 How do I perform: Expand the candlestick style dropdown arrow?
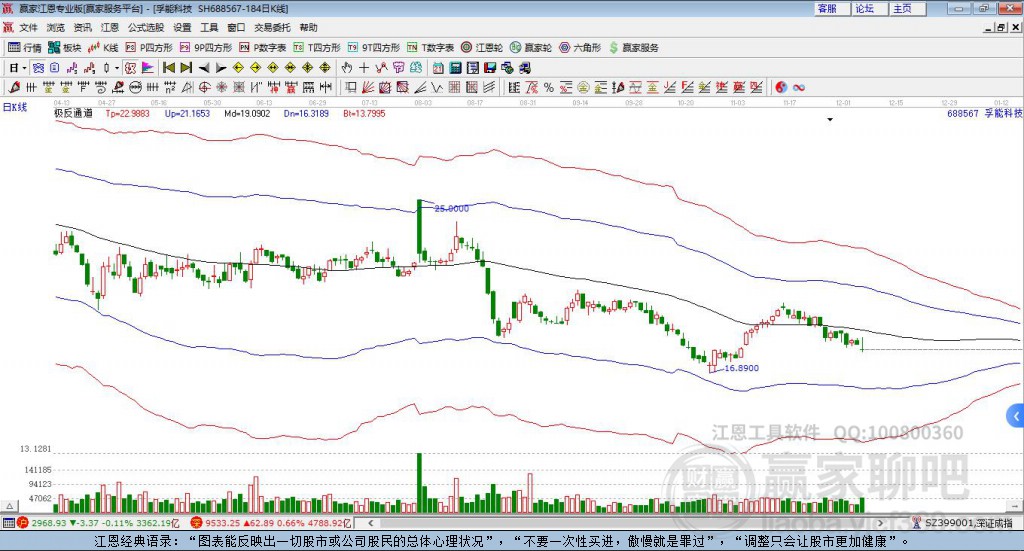117,68
